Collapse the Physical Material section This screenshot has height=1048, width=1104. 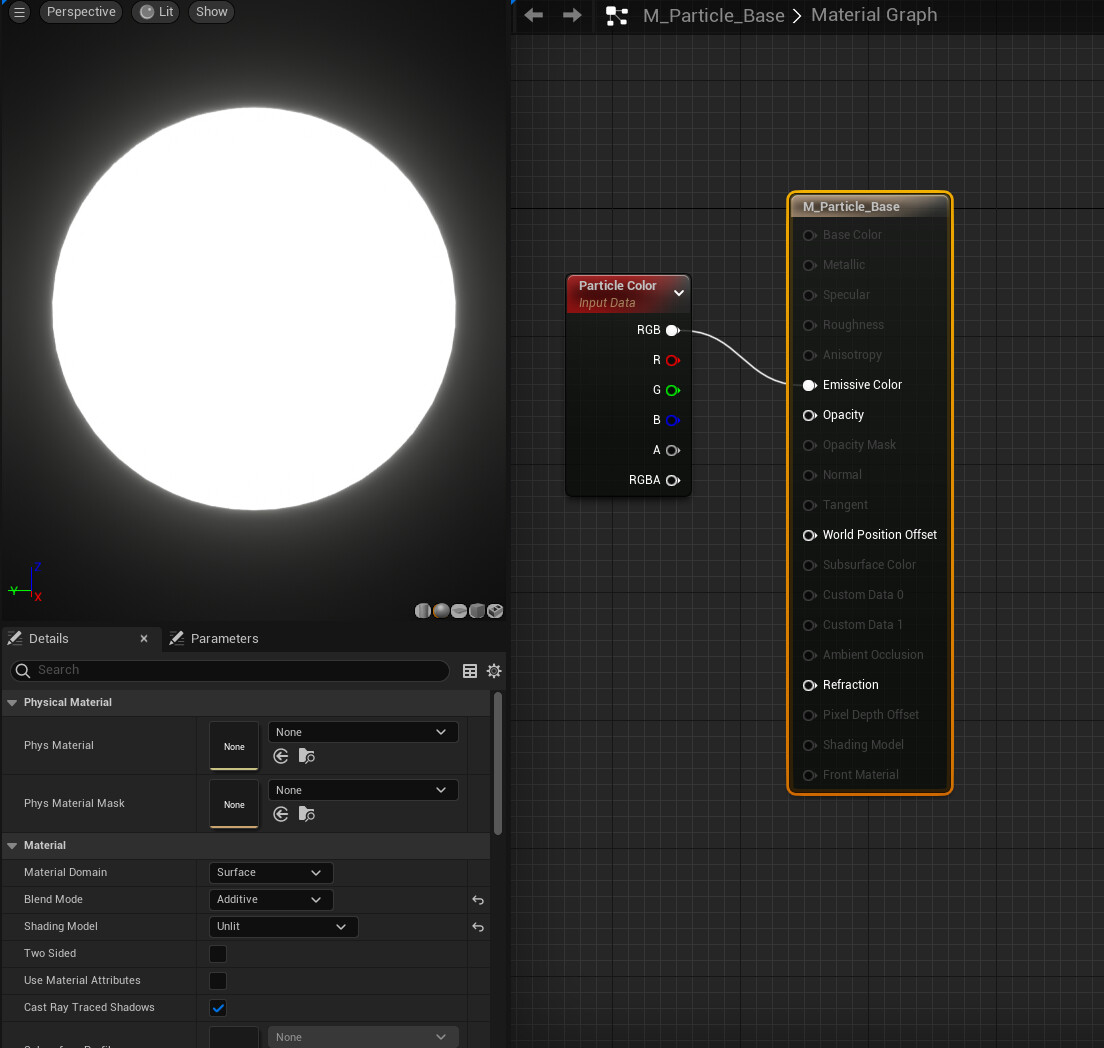[13, 703]
